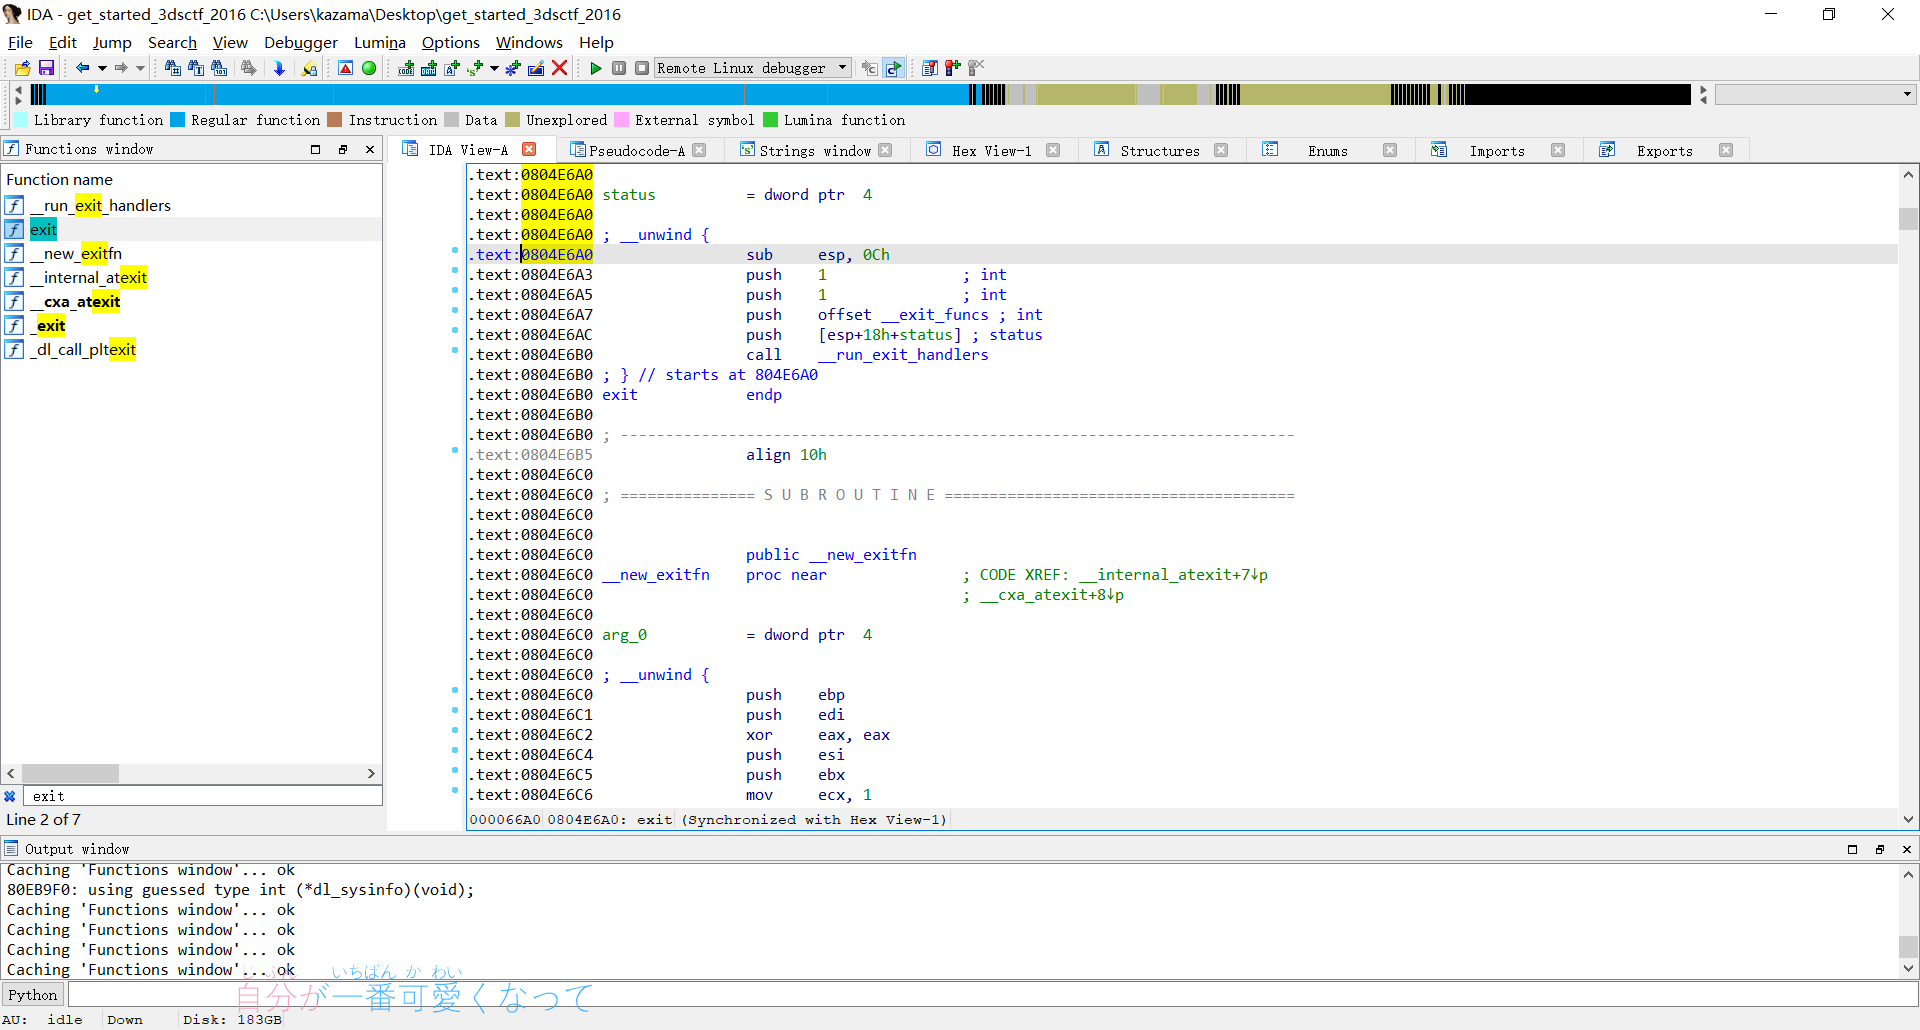Open the Windows menu
Screen dimensions: 1920x1030
click(x=529, y=42)
